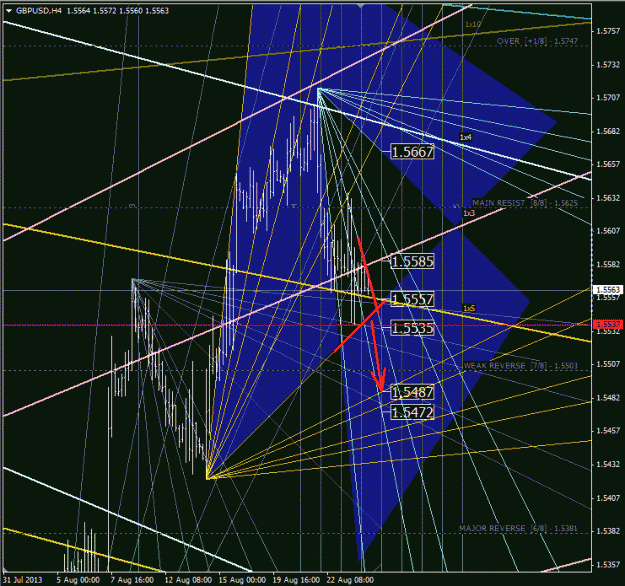Select the WEAK REVERSE [7/8] - 1.5503 label
The image size is (625, 586).
pyautogui.click(x=521, y=366)
